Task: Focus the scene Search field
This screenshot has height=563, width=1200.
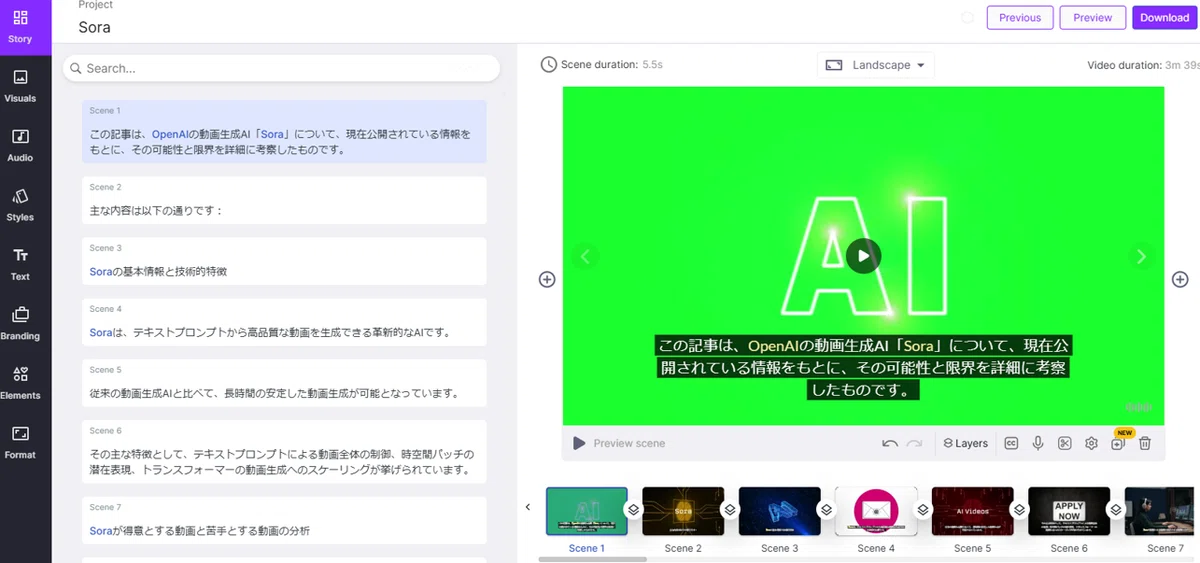Action: [281, 68]
